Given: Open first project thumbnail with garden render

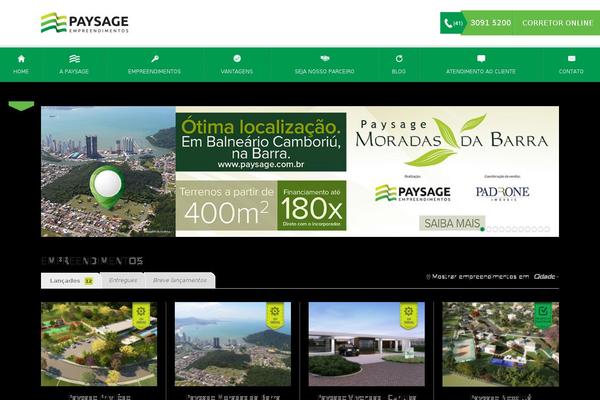Looking at the screenshot, I should [x=99, y=344].
